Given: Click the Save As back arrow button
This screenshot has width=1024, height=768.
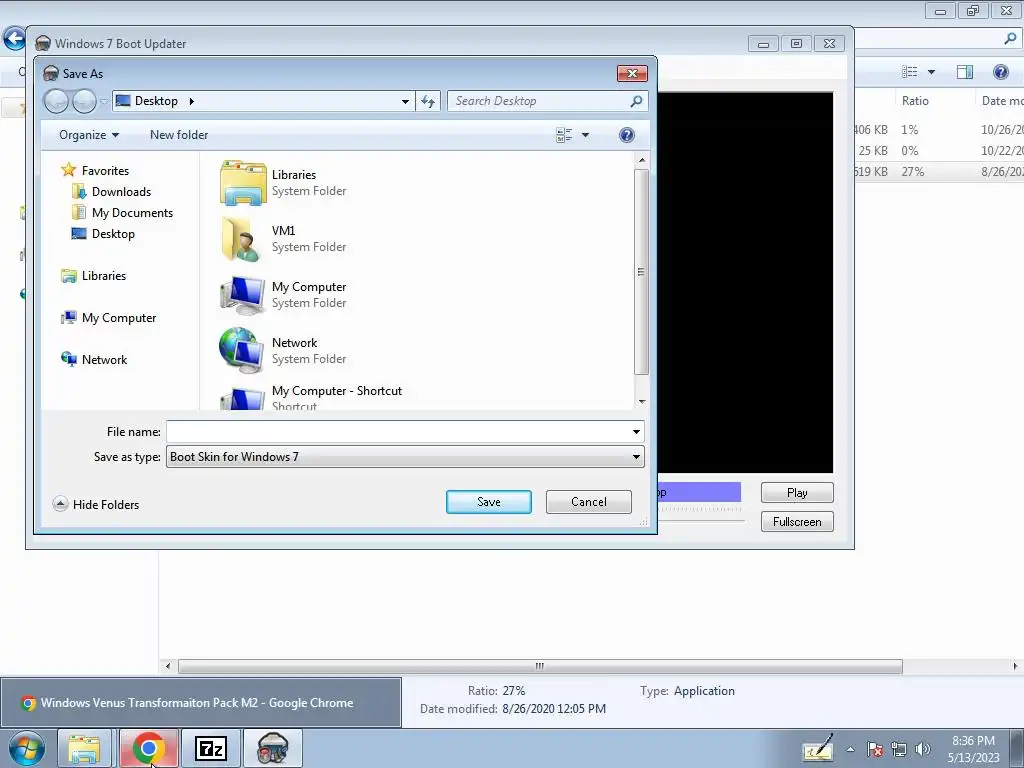Looking at the screenshot, I should tap(56, 101).
